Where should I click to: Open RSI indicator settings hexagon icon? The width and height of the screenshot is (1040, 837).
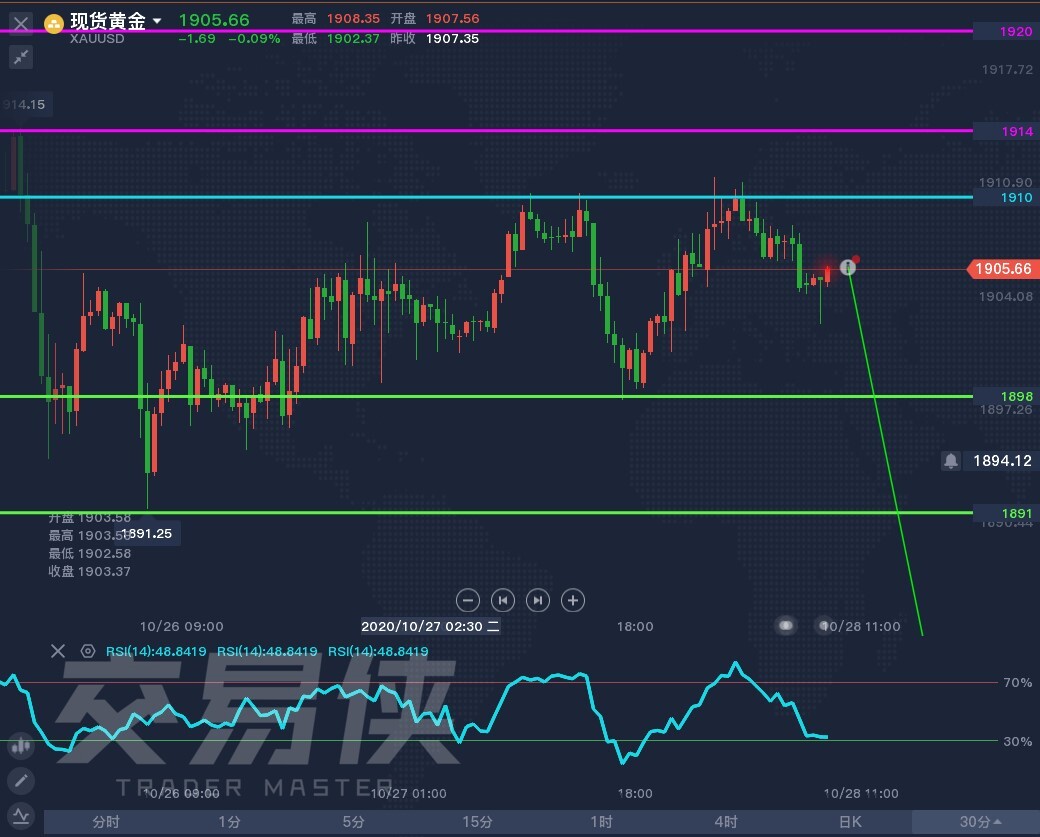click(88, 651)
